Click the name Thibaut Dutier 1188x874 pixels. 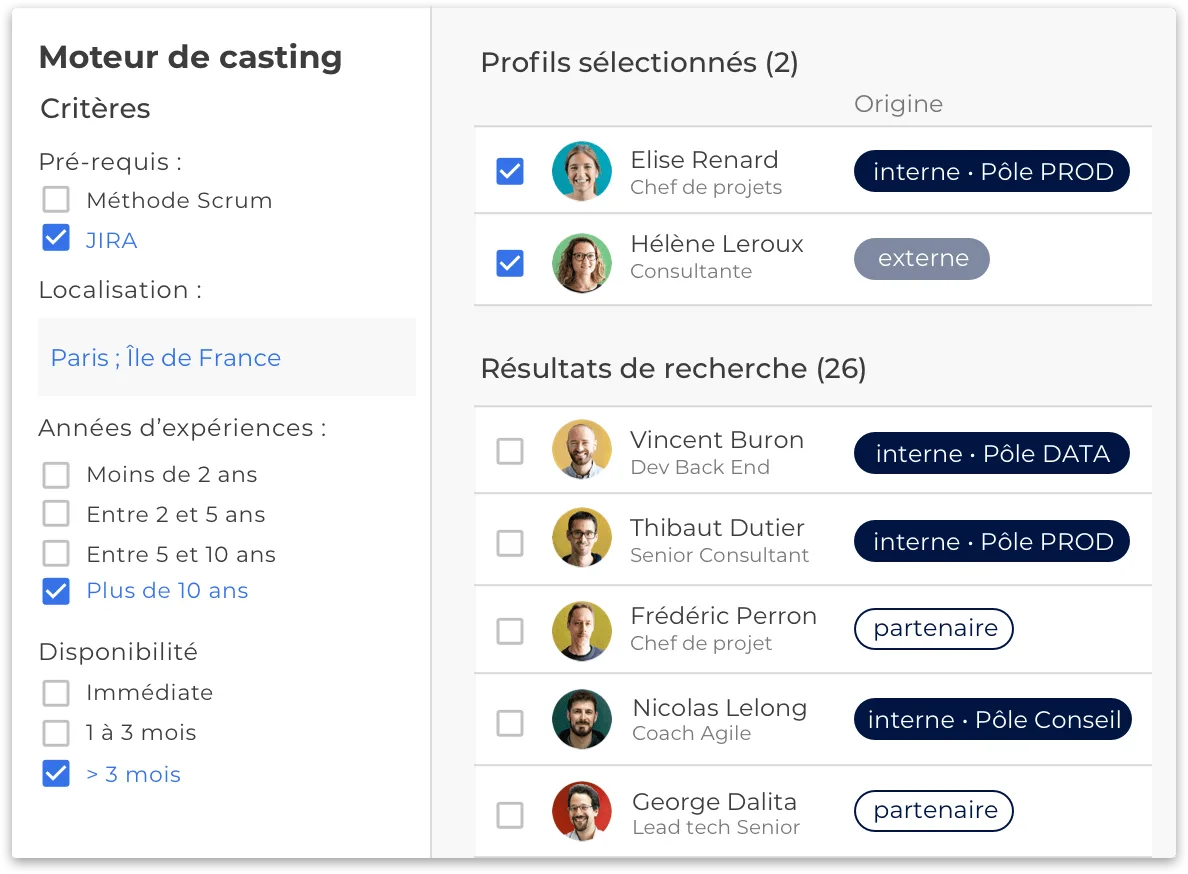(717, 528)
